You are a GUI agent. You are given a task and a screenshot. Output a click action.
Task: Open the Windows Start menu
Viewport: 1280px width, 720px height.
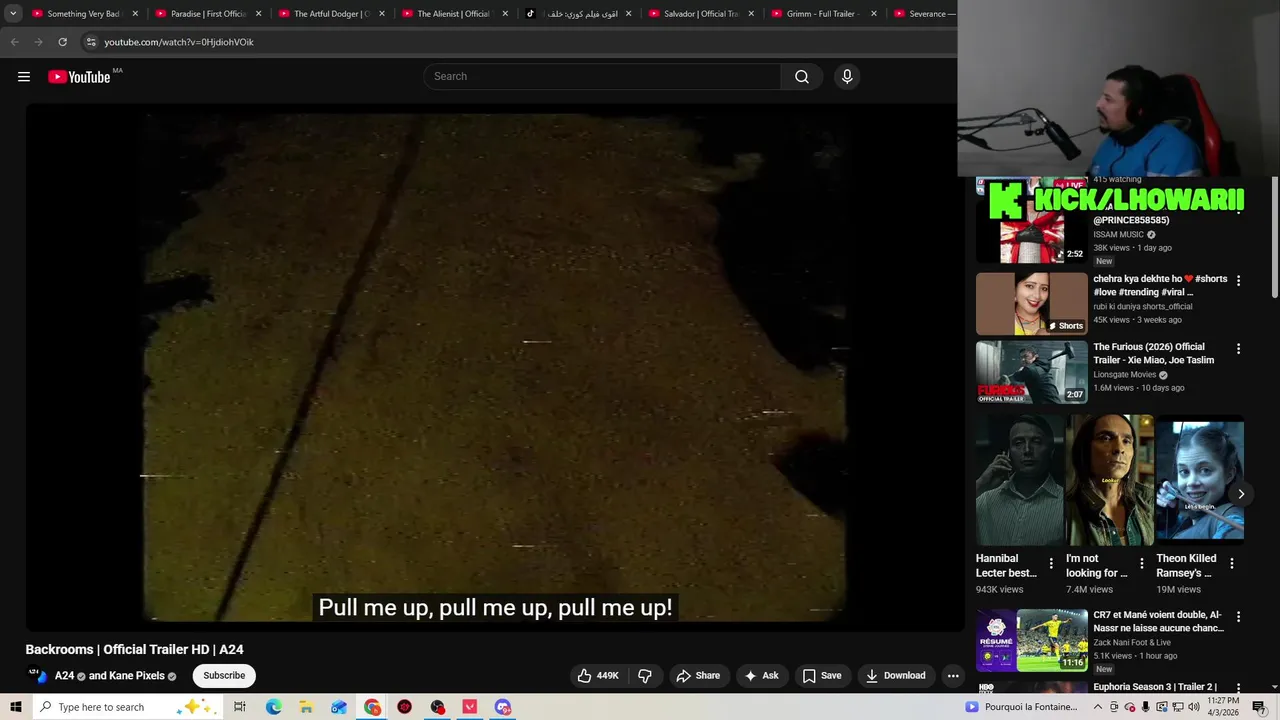point(15,707)
